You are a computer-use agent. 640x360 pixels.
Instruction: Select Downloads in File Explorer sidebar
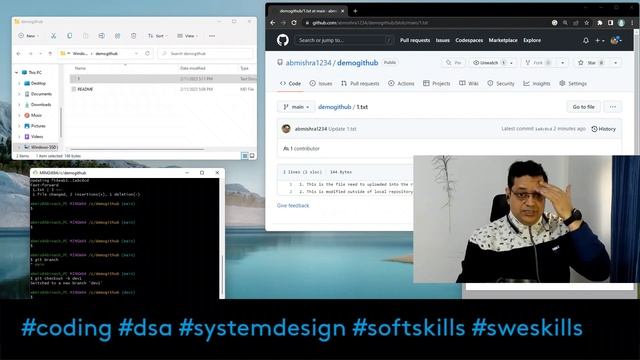tap(41, 104)
